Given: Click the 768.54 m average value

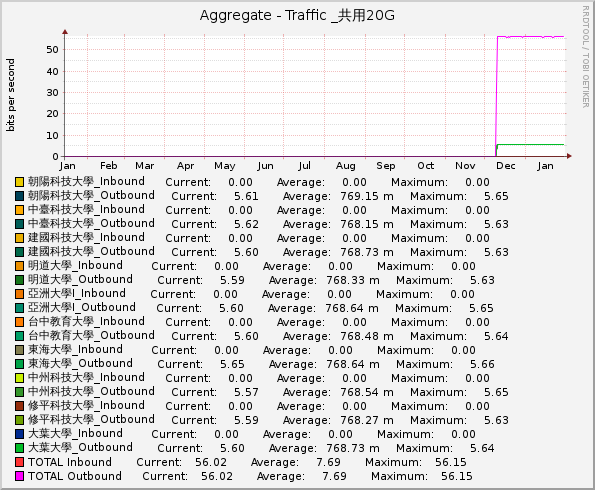Looking at the screenshot, I should point(367,392).
